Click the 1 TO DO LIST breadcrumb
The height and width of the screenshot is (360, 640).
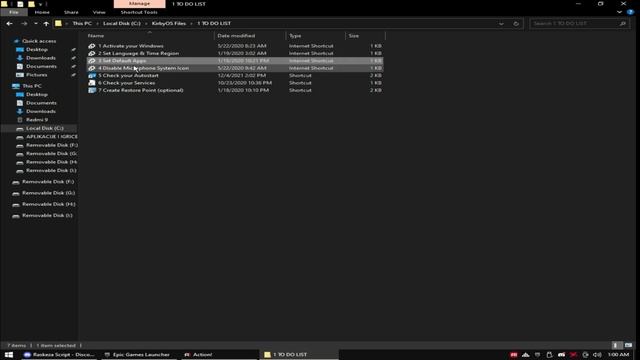(x=214, y=24)
